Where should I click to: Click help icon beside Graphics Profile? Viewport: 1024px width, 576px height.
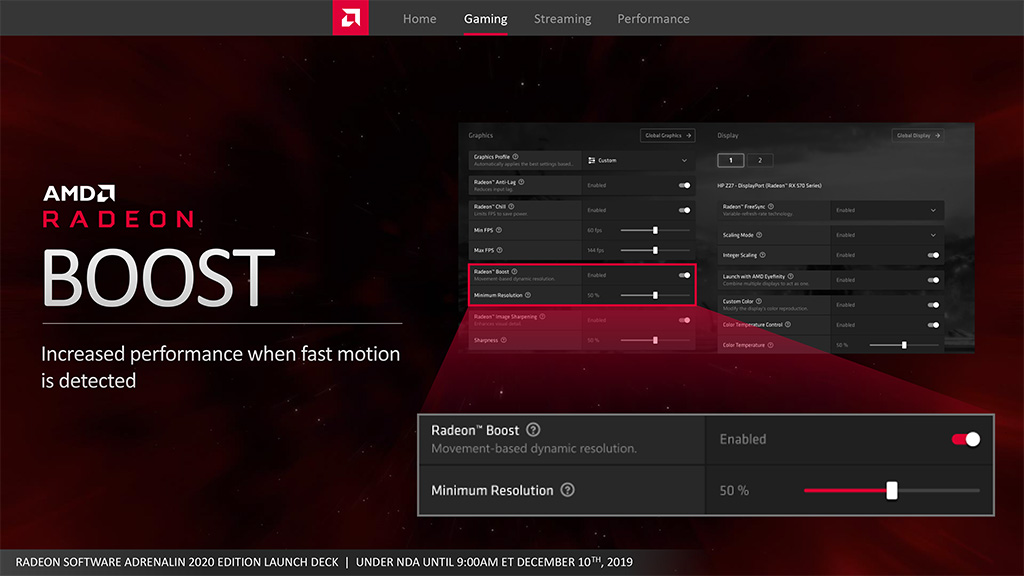[515, 157]
